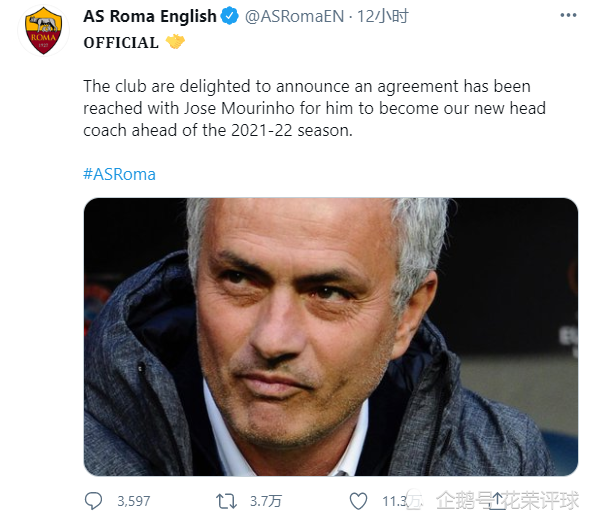This screenshot has height=520, width=592.
Task: Click the 花荣评球 watermark text
Action: tap(542, 501)
